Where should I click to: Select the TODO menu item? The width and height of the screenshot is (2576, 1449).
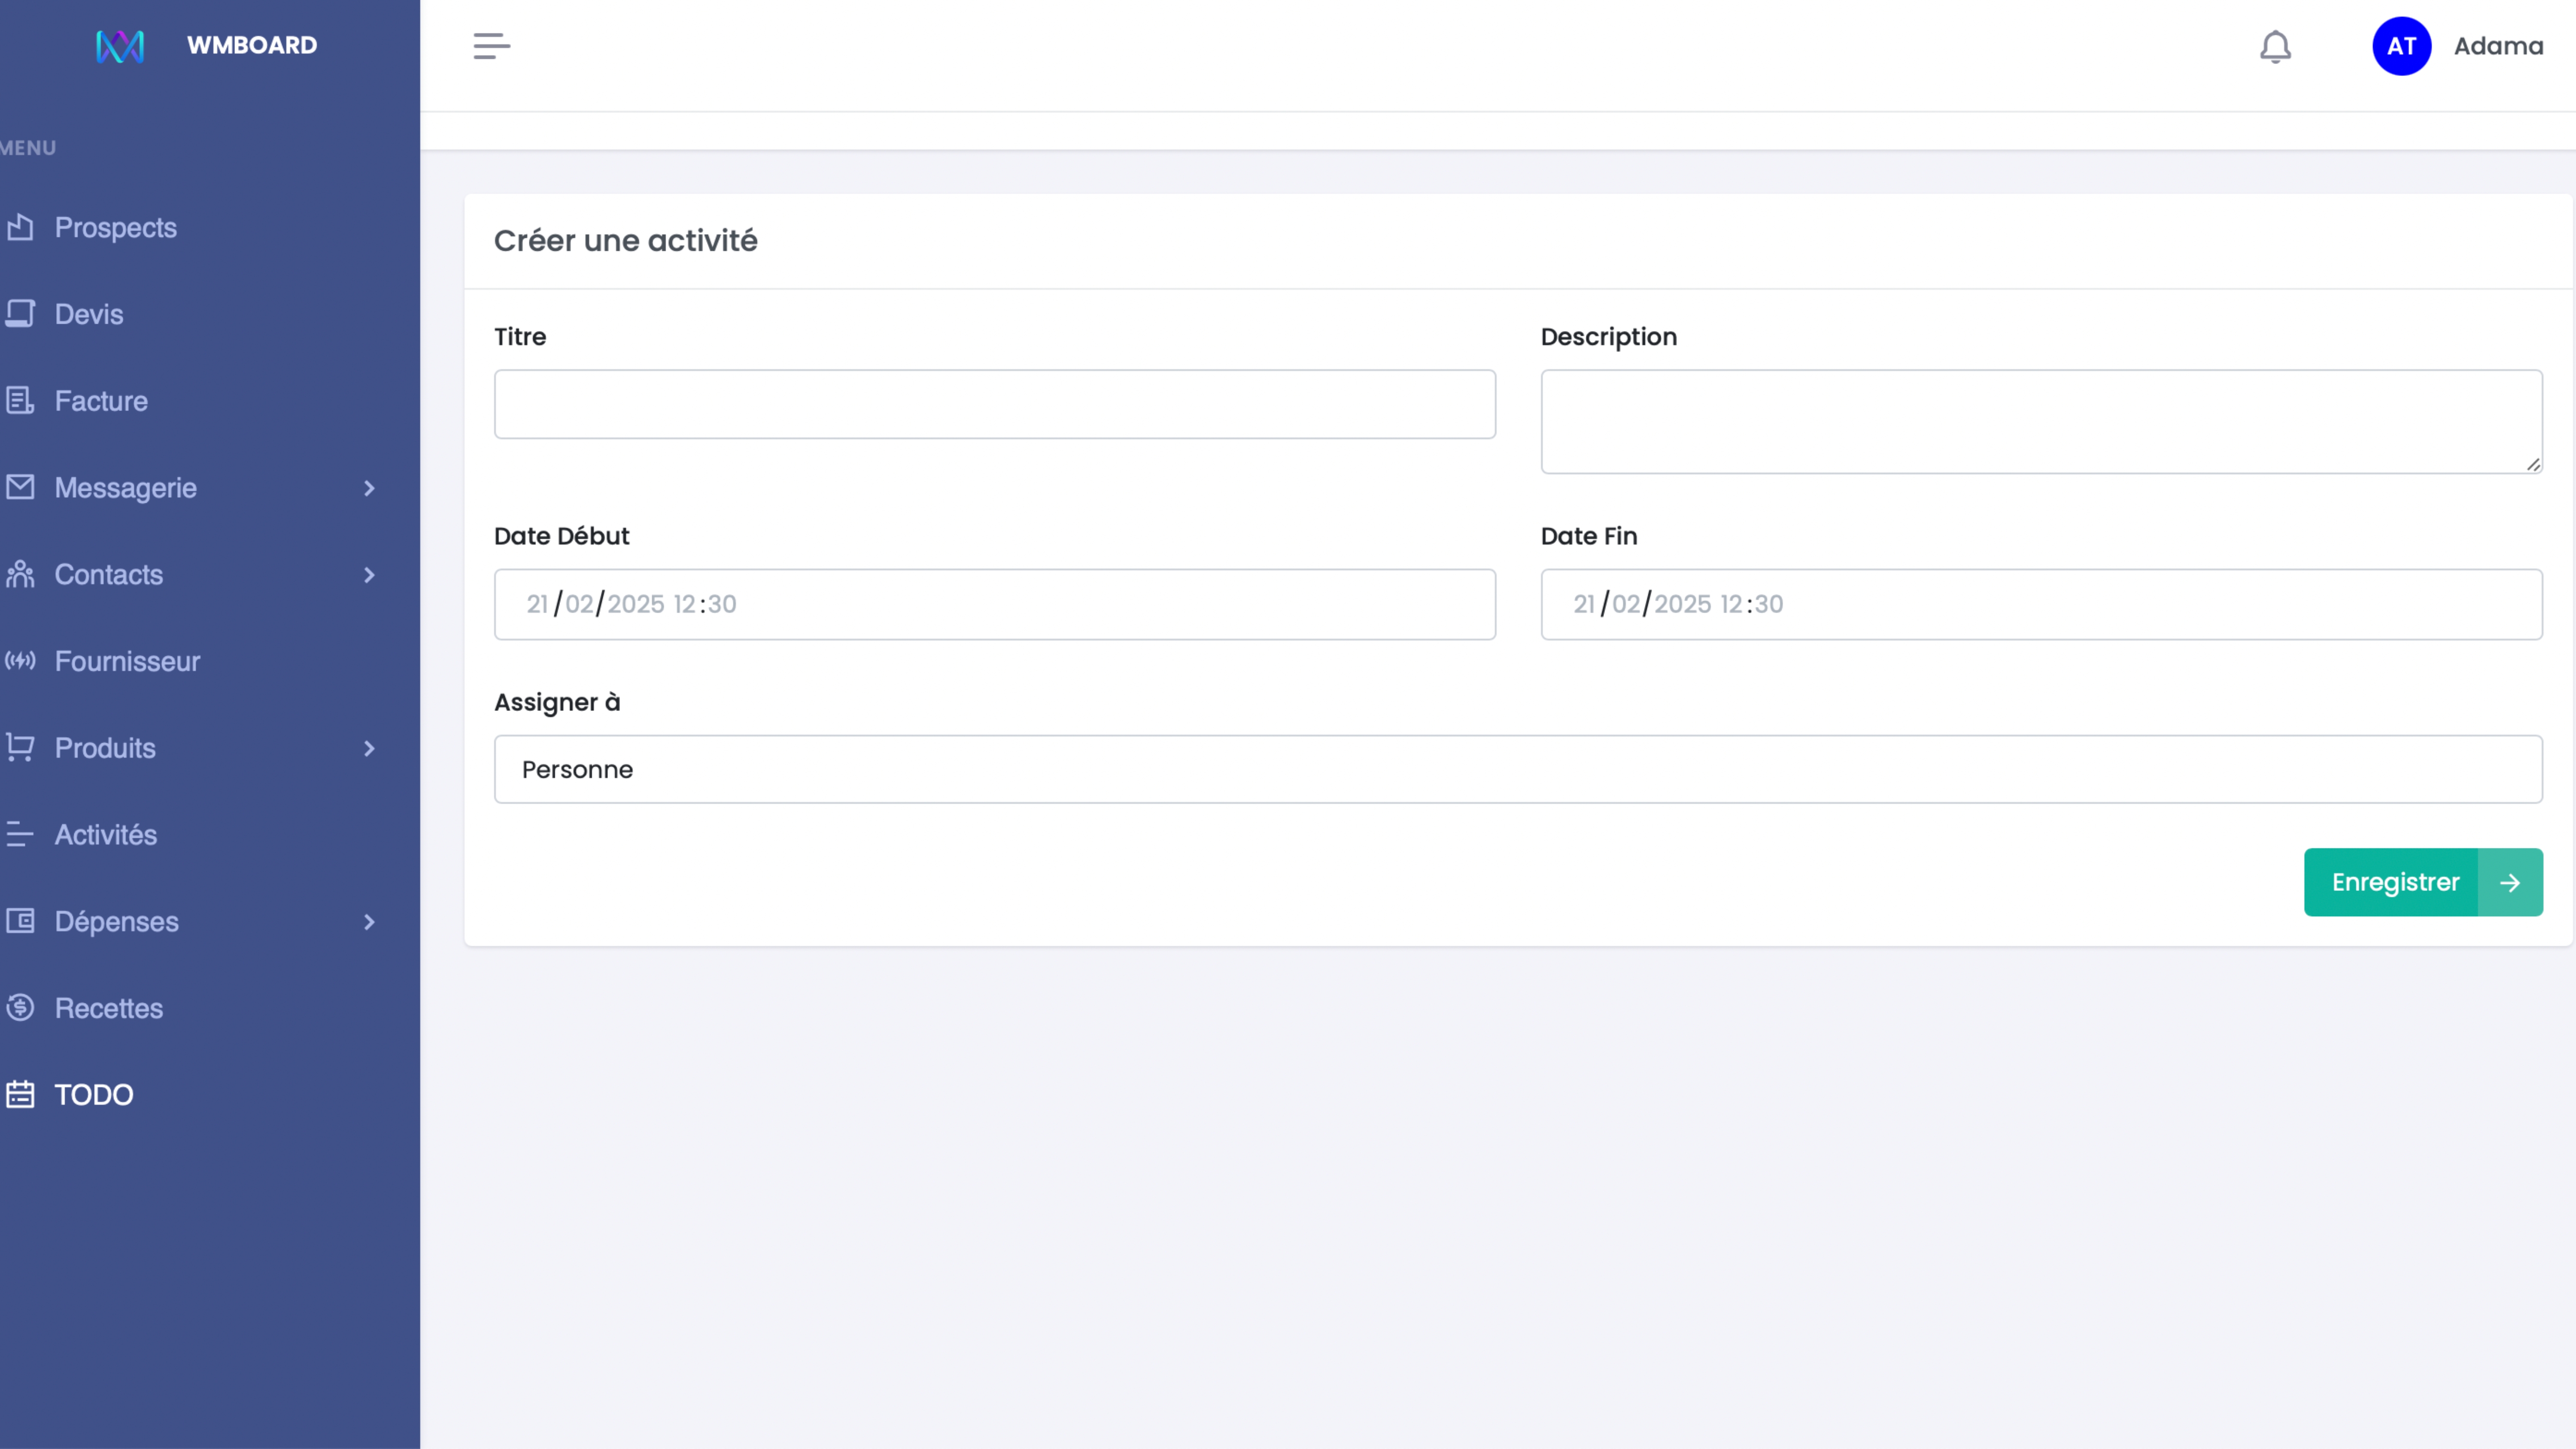coord(94,1095)
